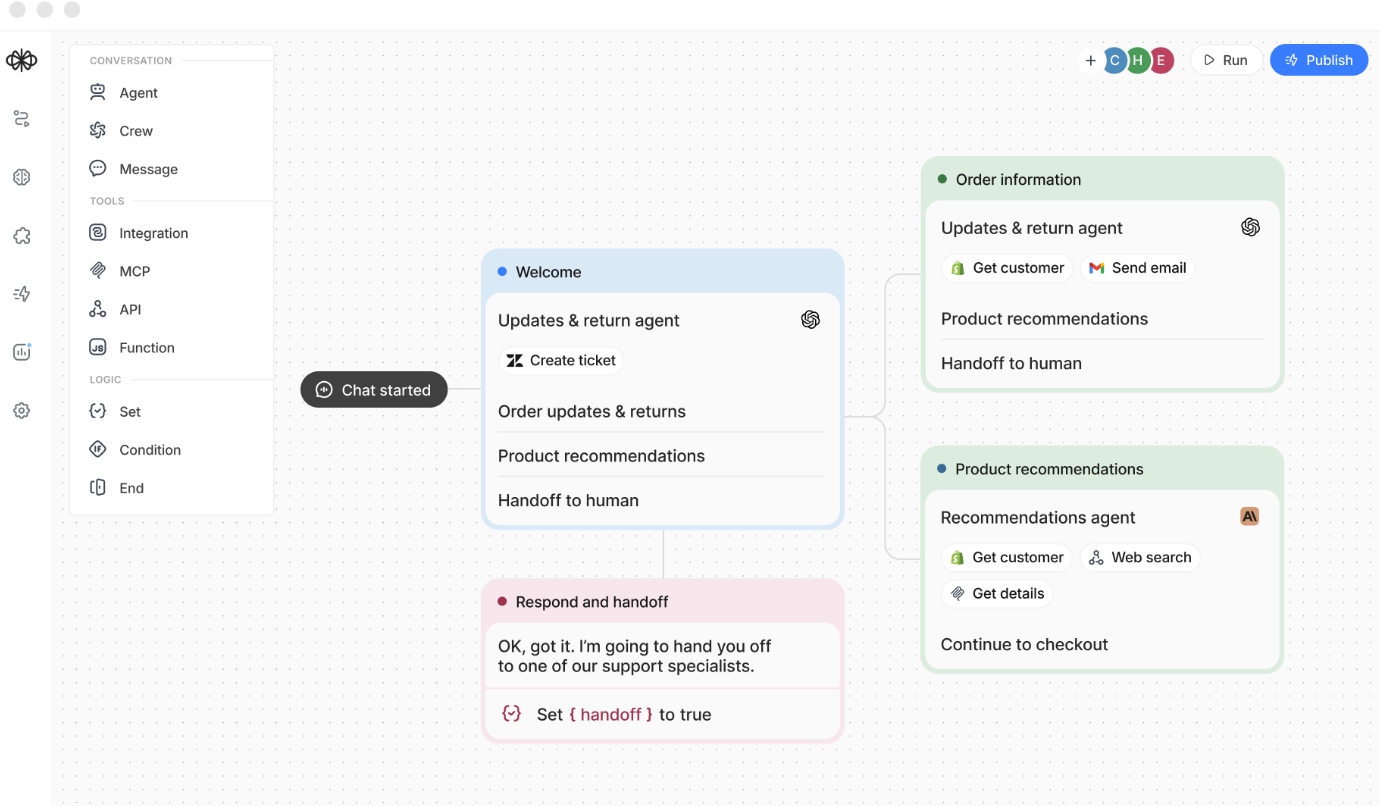Click the Chat started trigger pill

pos(374,389)
